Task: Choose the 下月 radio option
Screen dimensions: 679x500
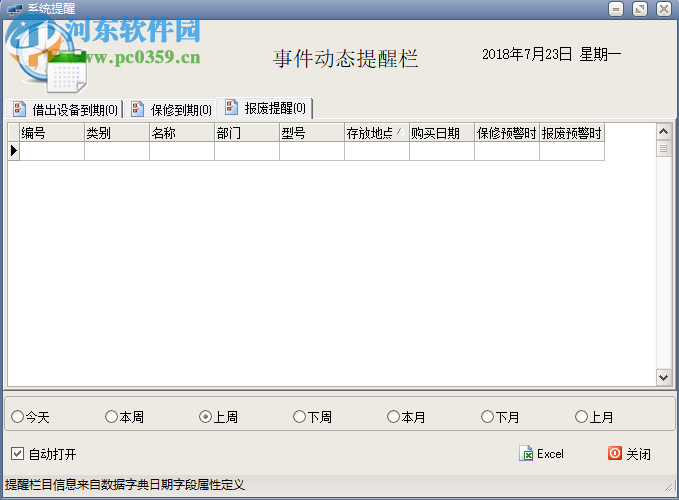Action: tap(500, 417)
